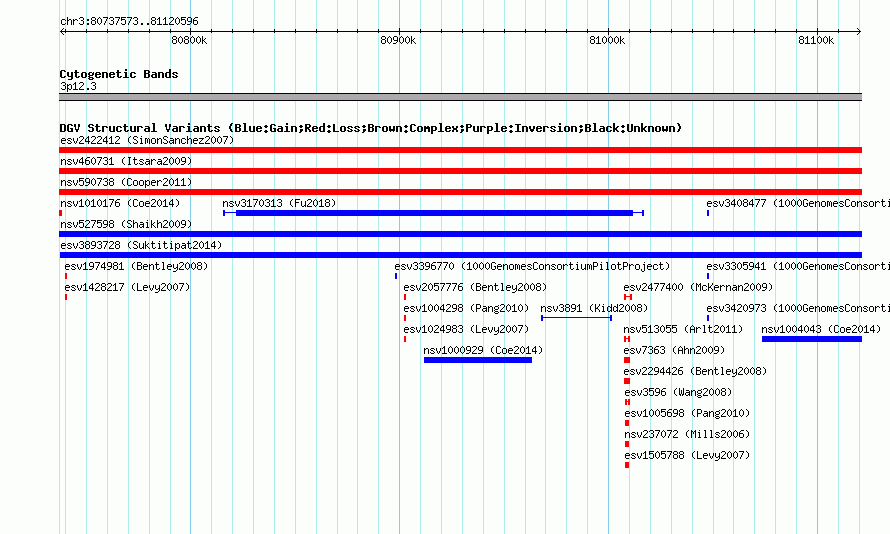Viewport: 890px width, 534px height.
Task: Click the 81100k ruler label
Action: click(x=816, y=40)
